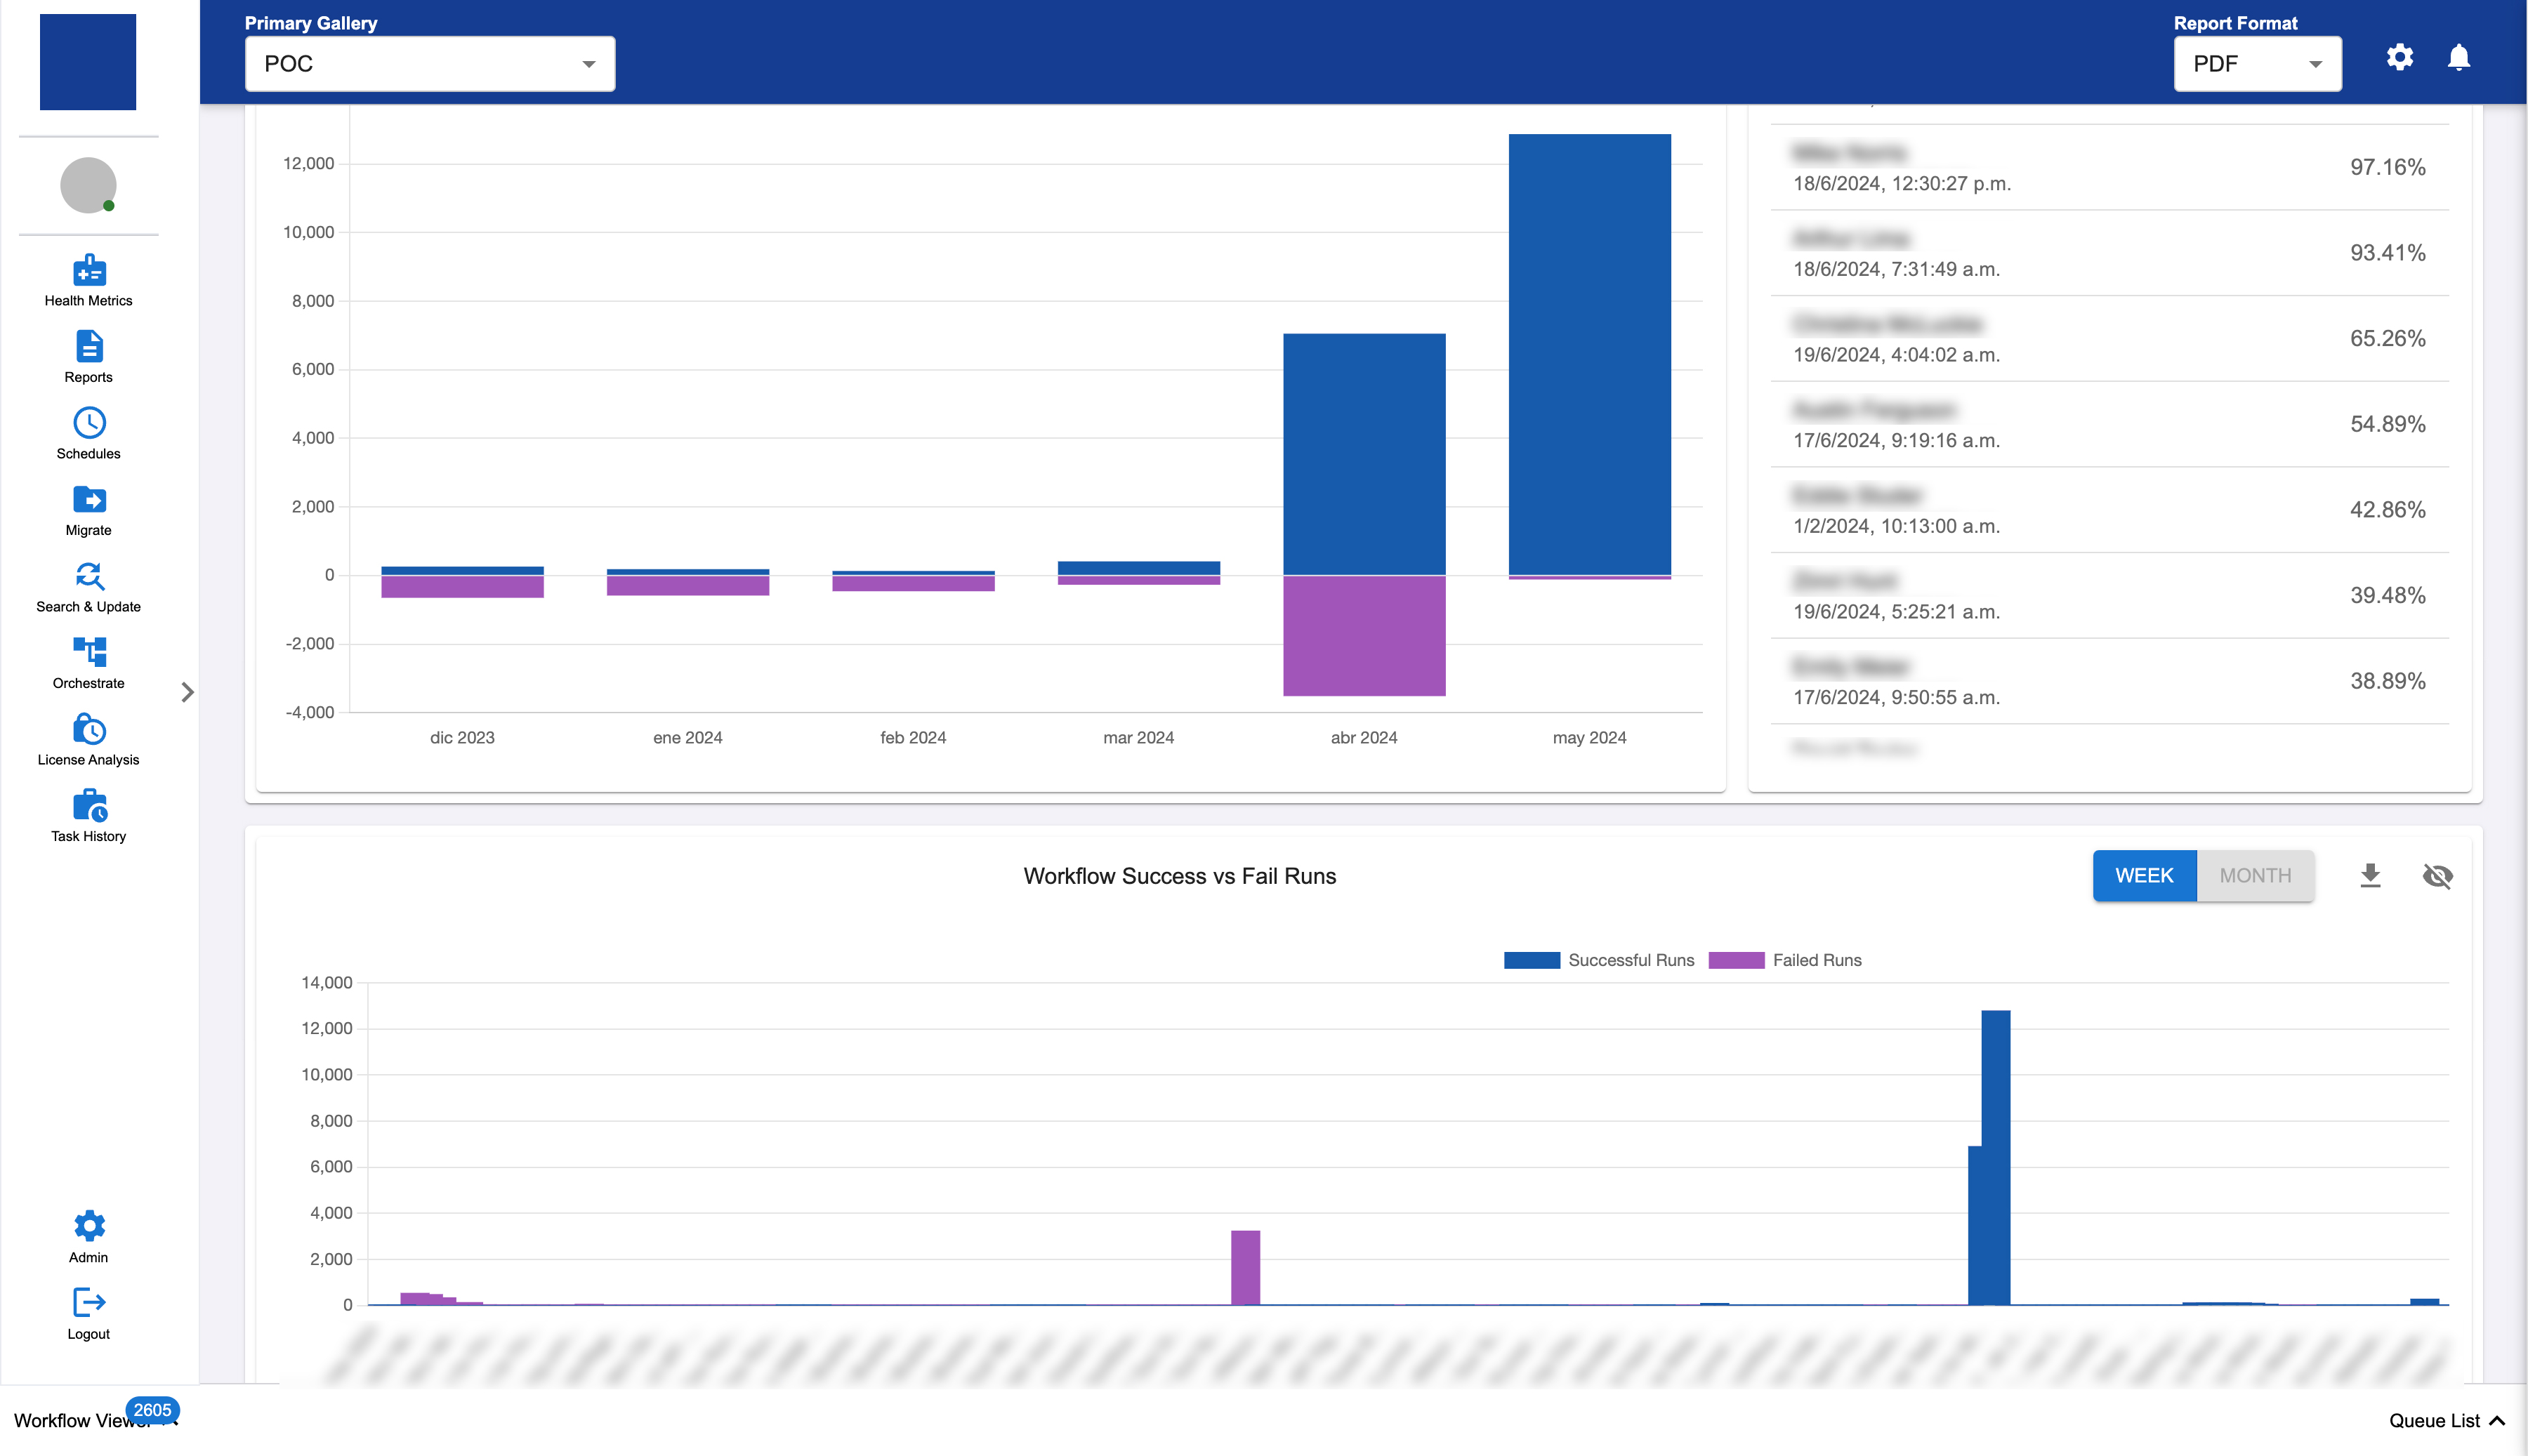Click the notifications bell icon

click(2458, 58)
